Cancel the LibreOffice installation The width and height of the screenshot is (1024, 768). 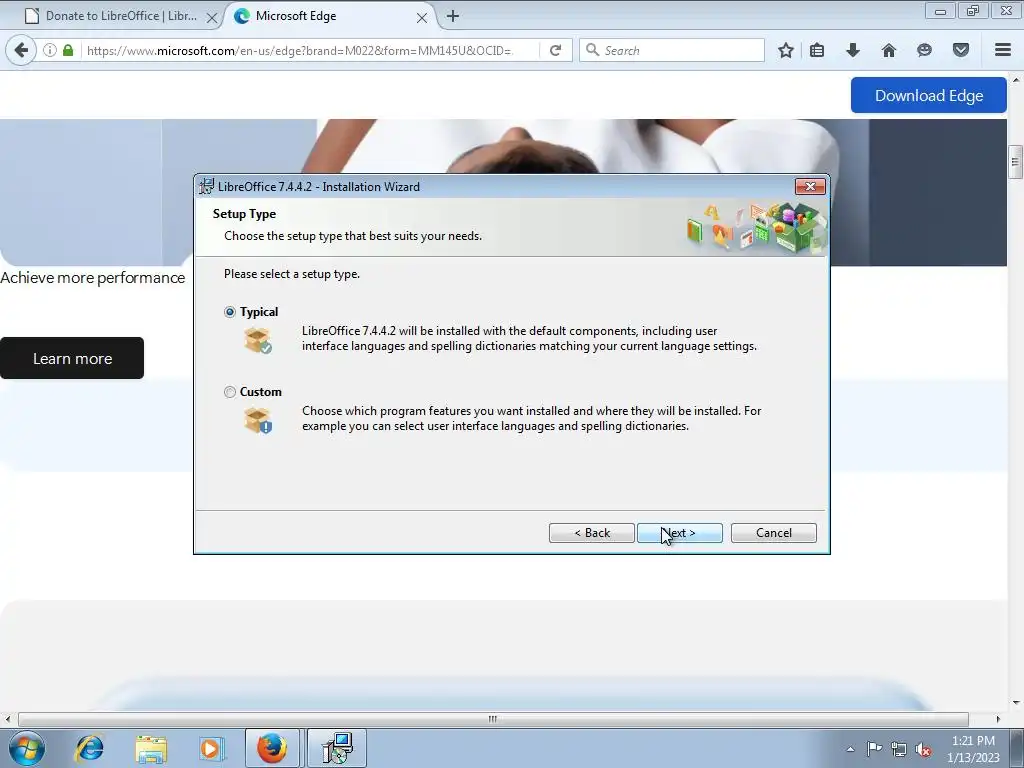point(774,533)
